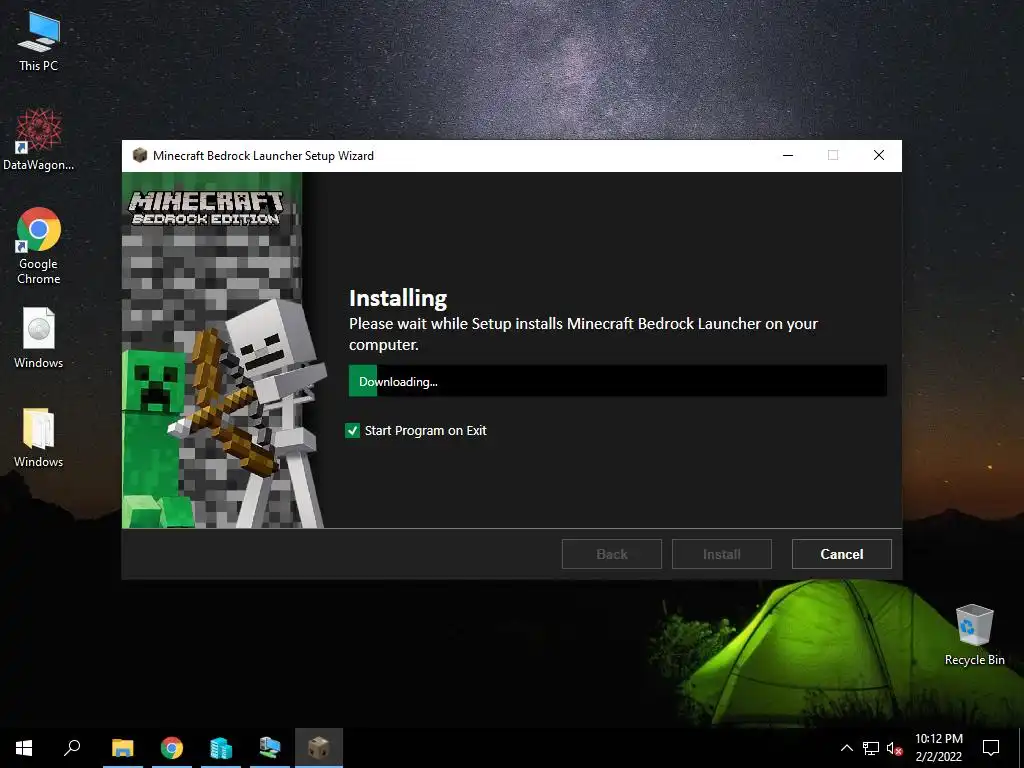Uncheck Start Program on Exit
Screen dimensions: 1024x768
click(352, 430)
